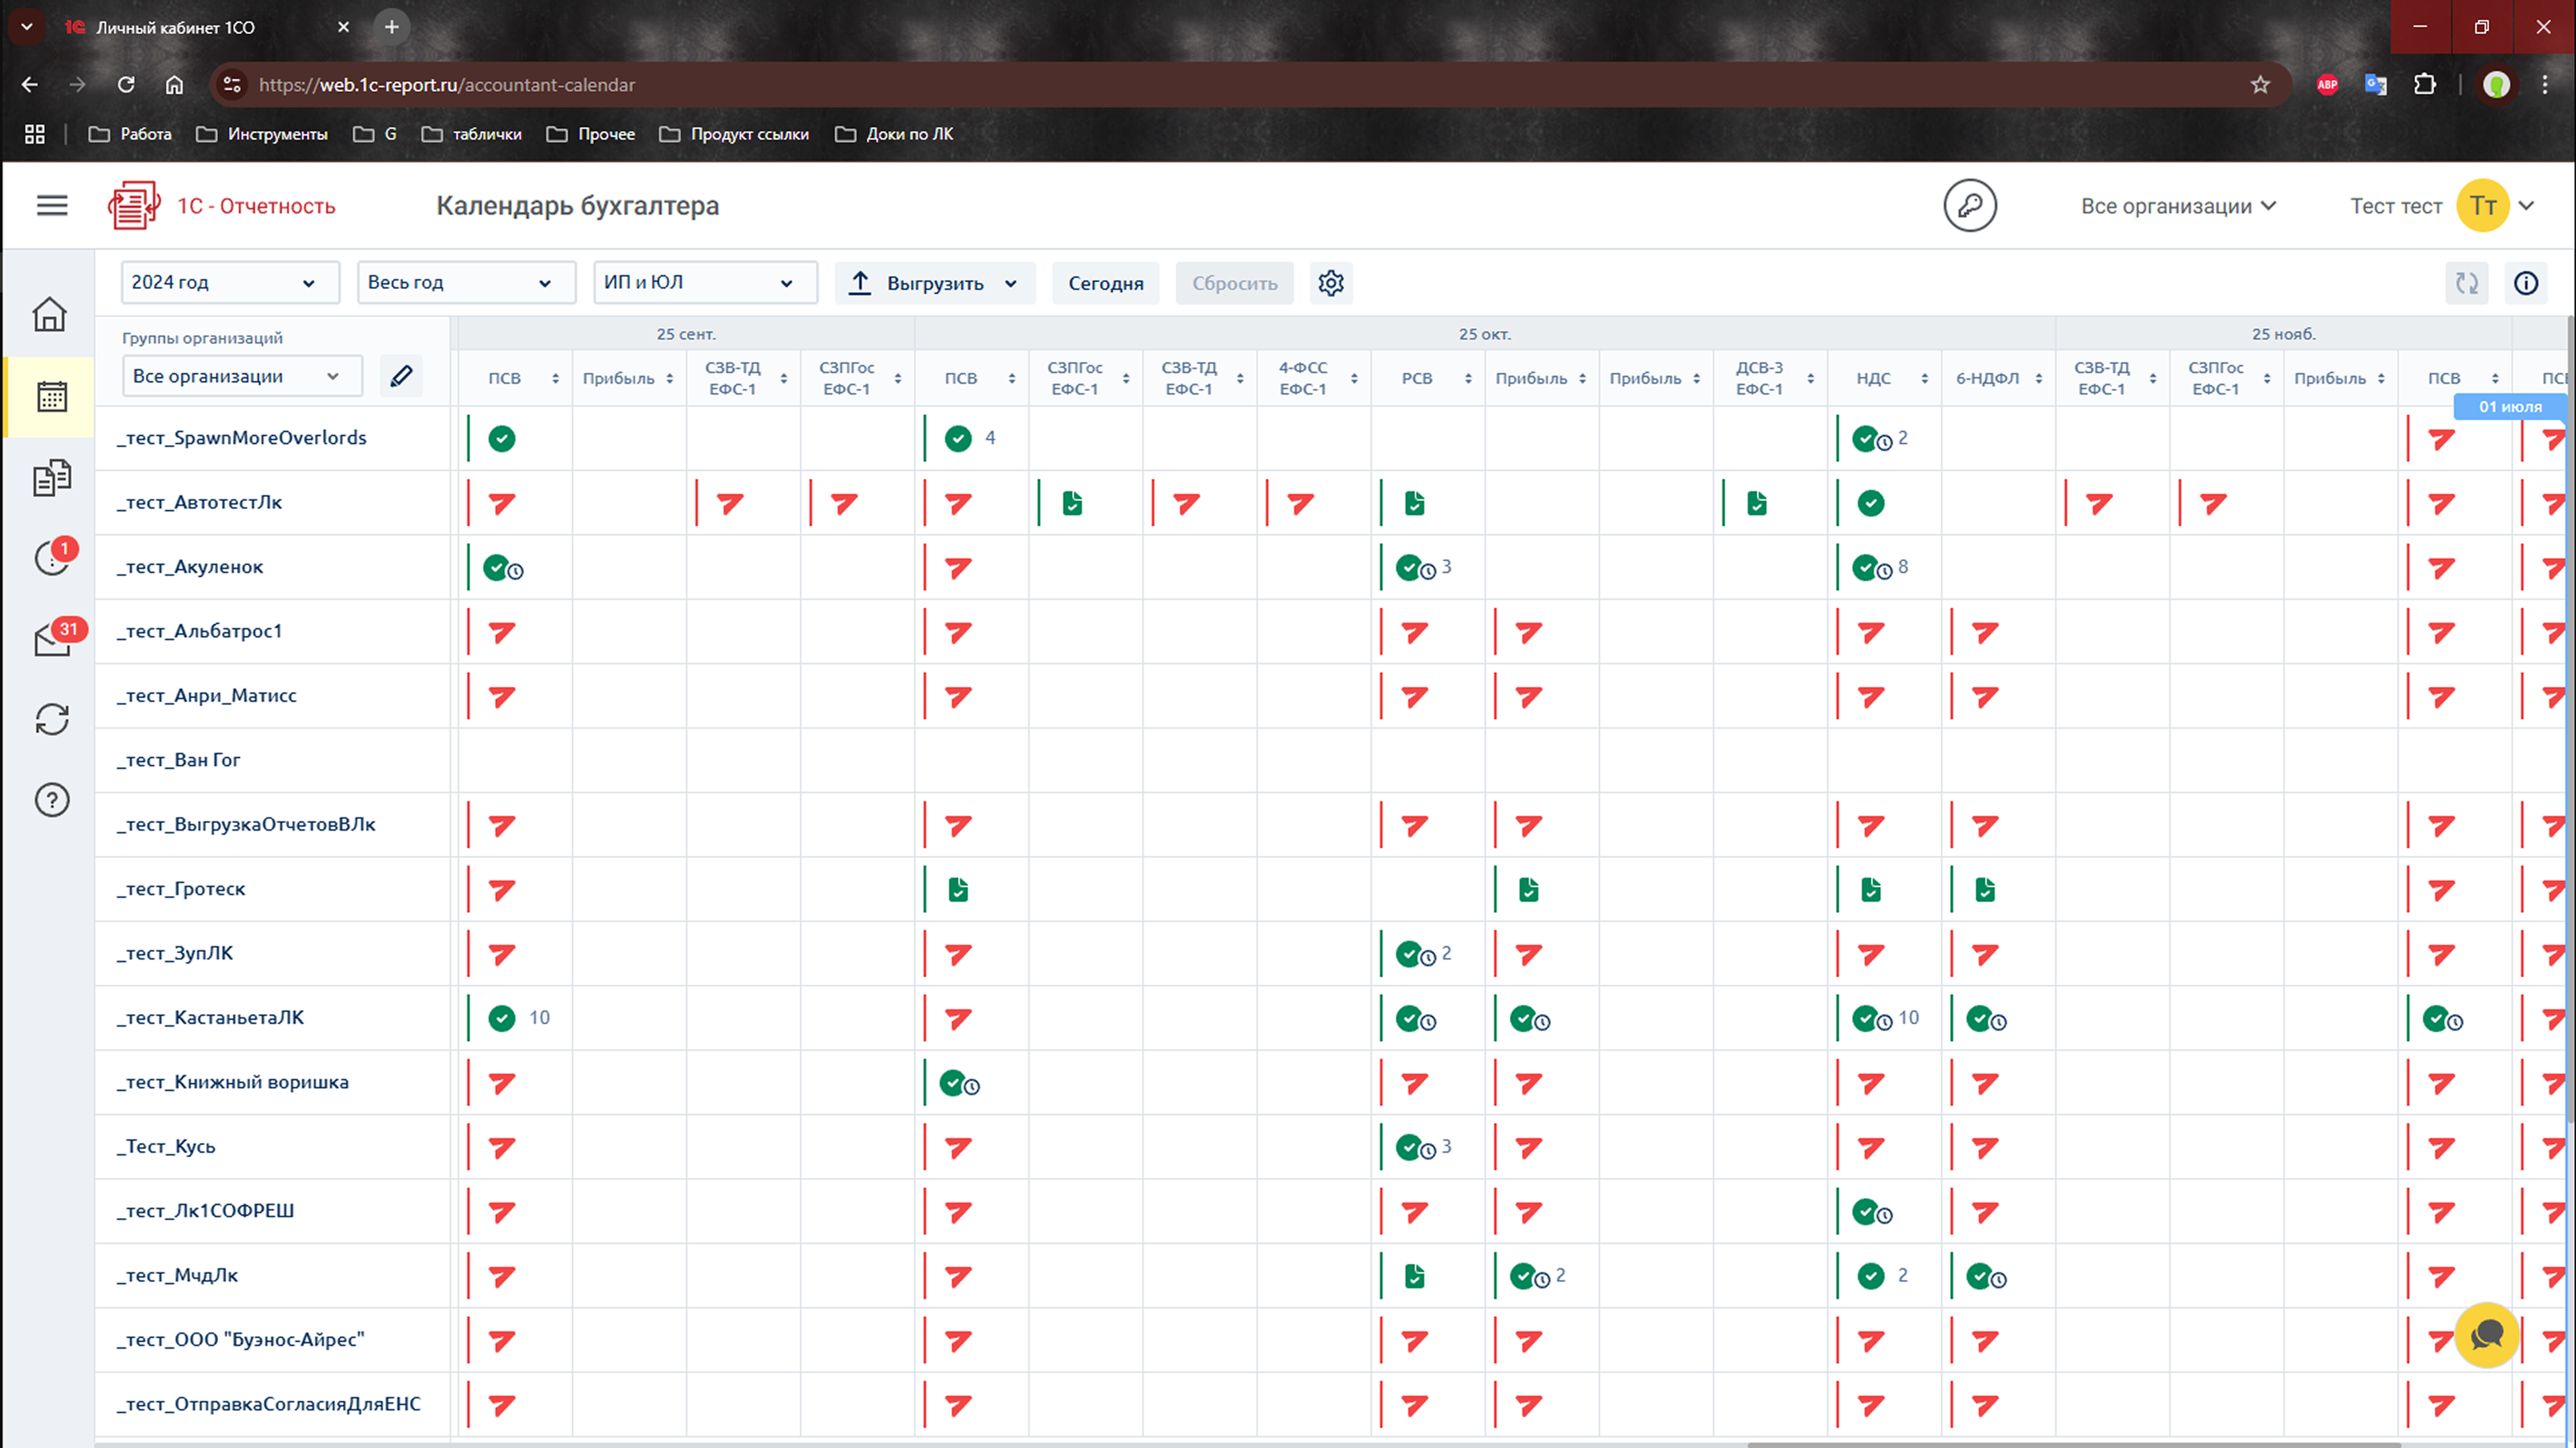Viewport: 2576px width, 1448px height.
Task: Sort the НДС column via sort arrows
Action: click(1924, 379)
